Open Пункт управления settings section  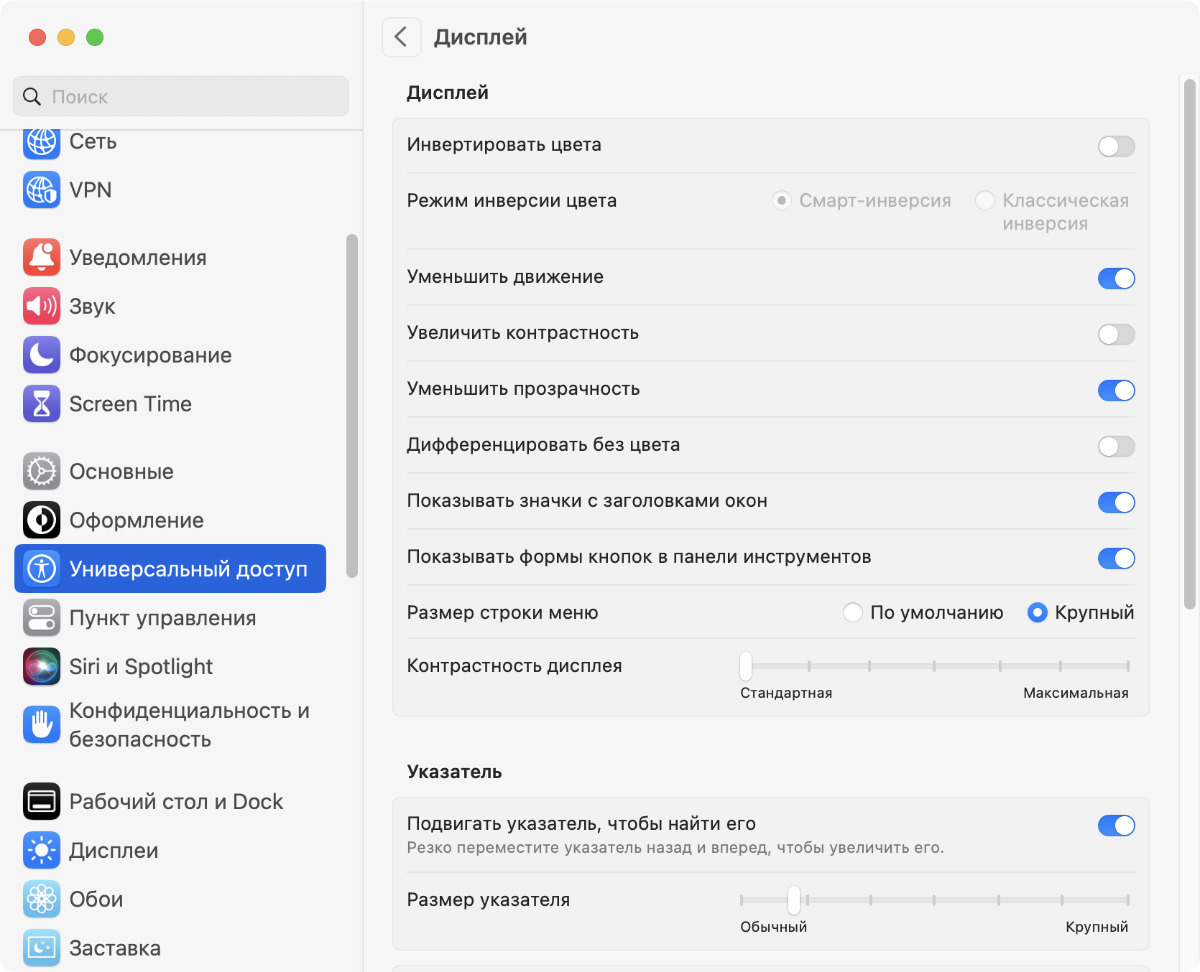pyautogui.click(x=162, y=618)
